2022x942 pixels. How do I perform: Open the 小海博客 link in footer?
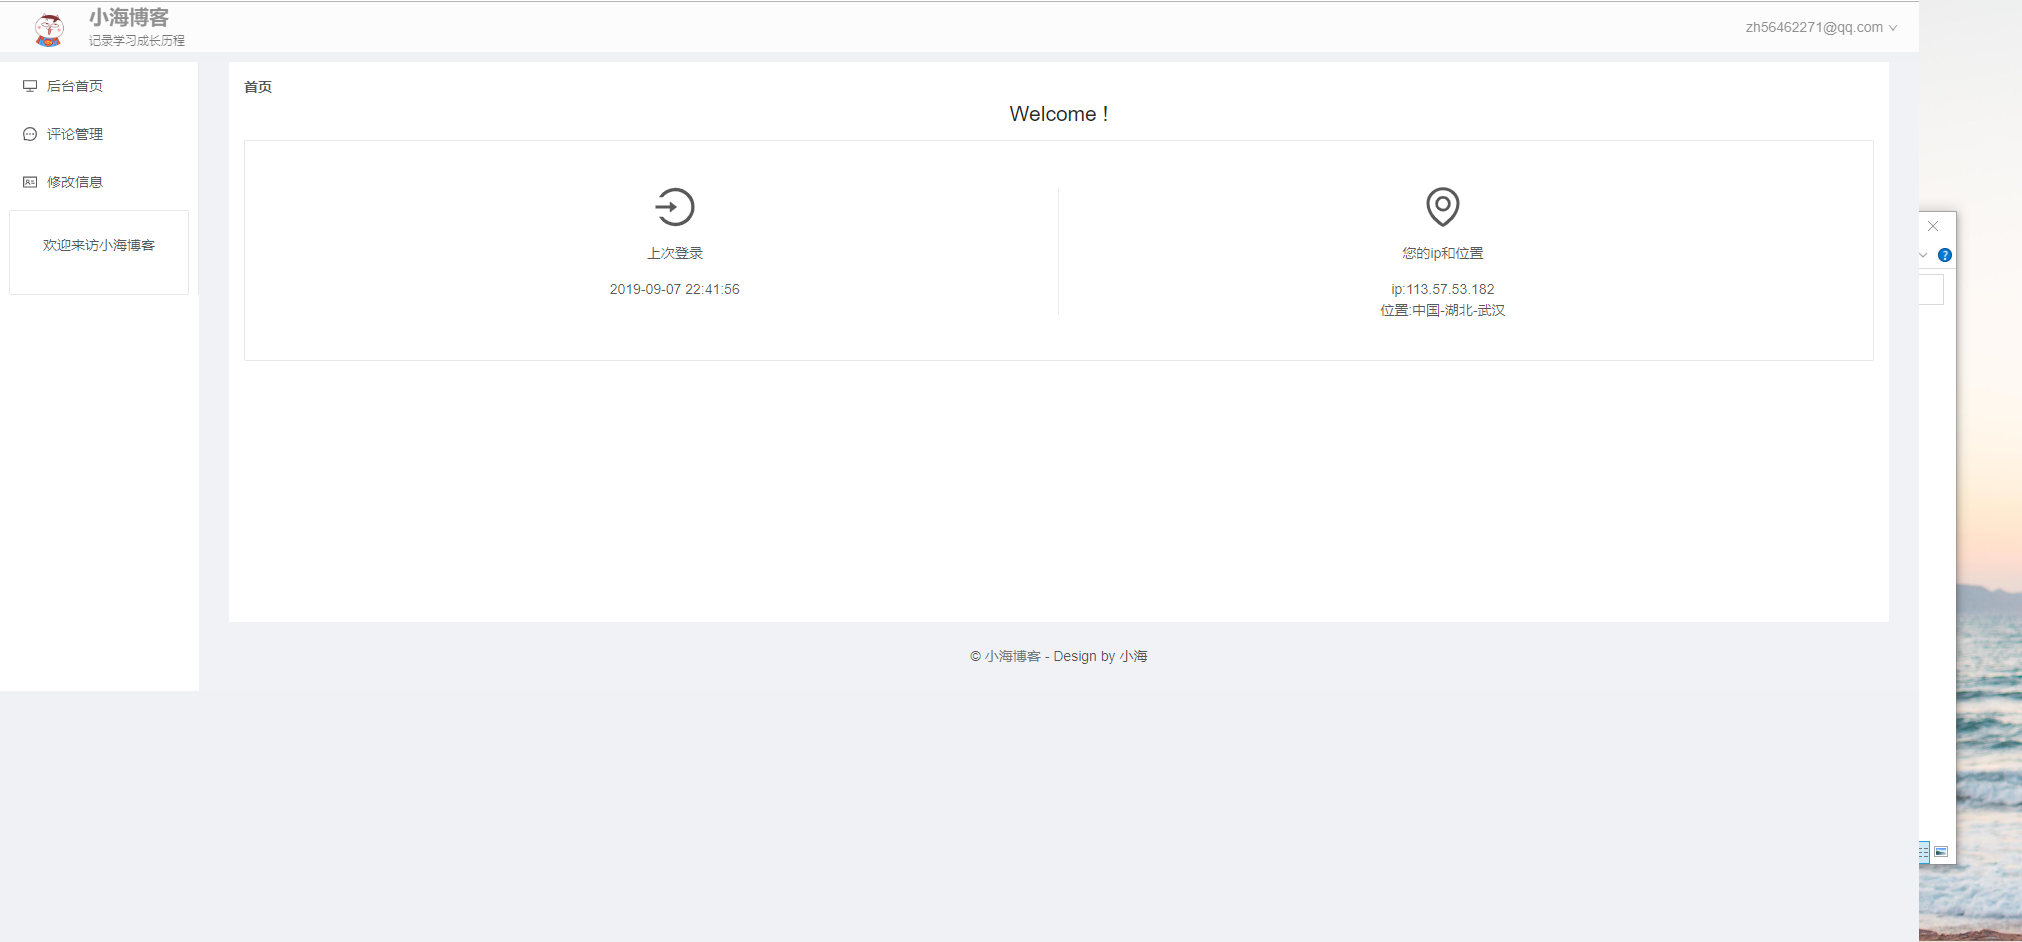point(1012,656)
